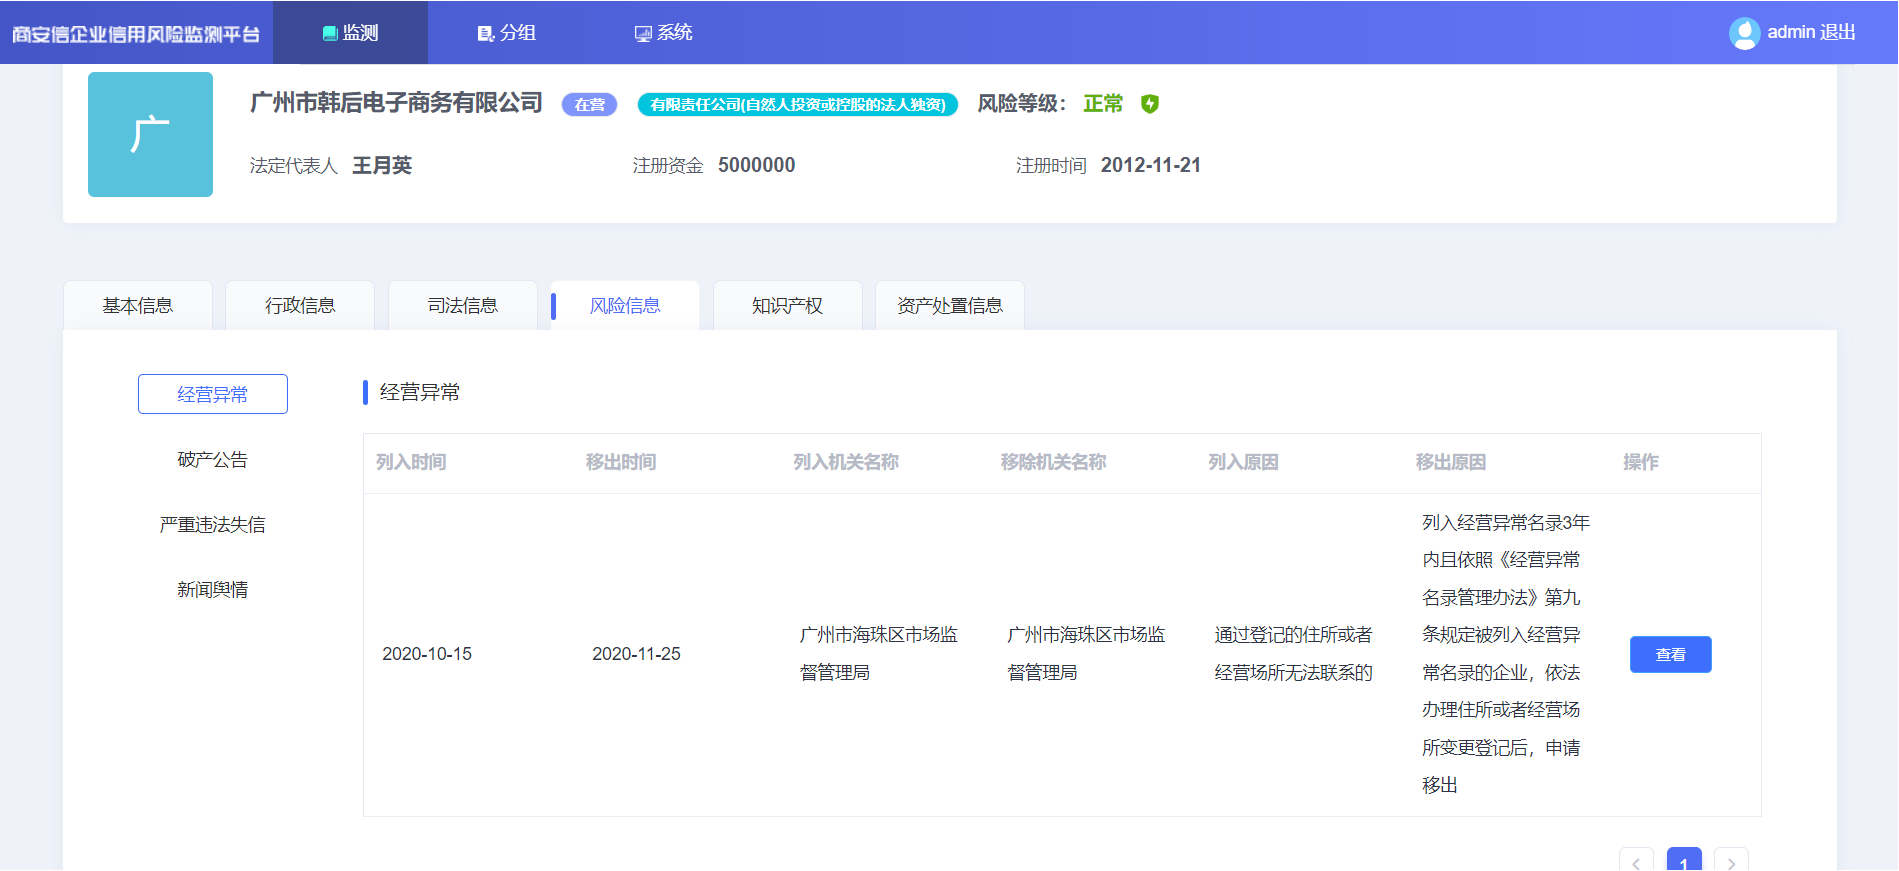Click the 查看 button in the row
Screen dimensions: 1899x871
coord(1671,654)
